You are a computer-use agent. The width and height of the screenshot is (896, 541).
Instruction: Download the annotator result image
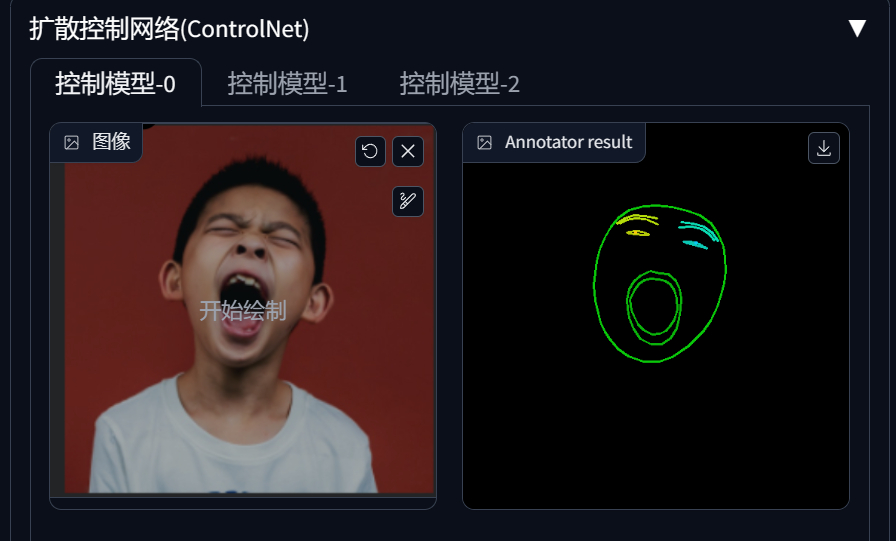pos(823,148)
